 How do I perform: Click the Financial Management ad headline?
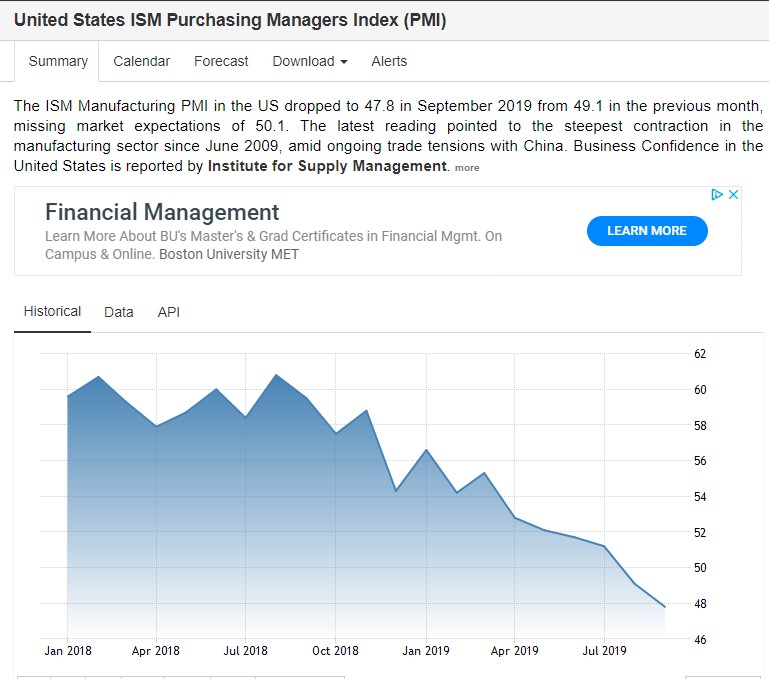click(162, 212)
